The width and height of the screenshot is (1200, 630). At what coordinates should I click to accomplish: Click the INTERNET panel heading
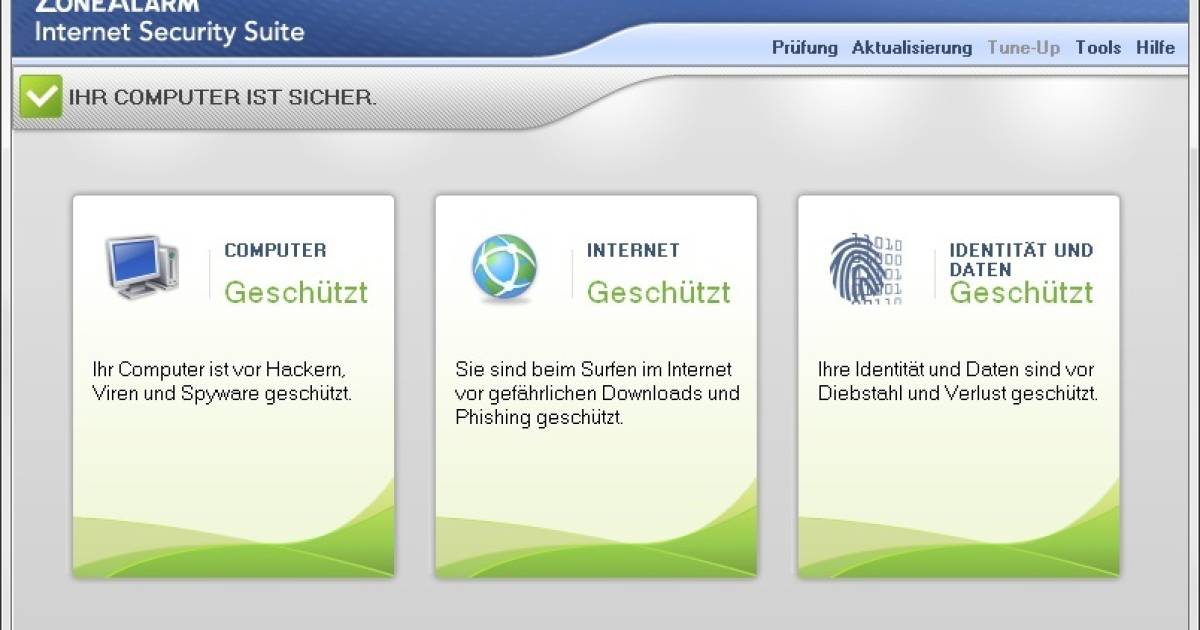tap(633, 251)
